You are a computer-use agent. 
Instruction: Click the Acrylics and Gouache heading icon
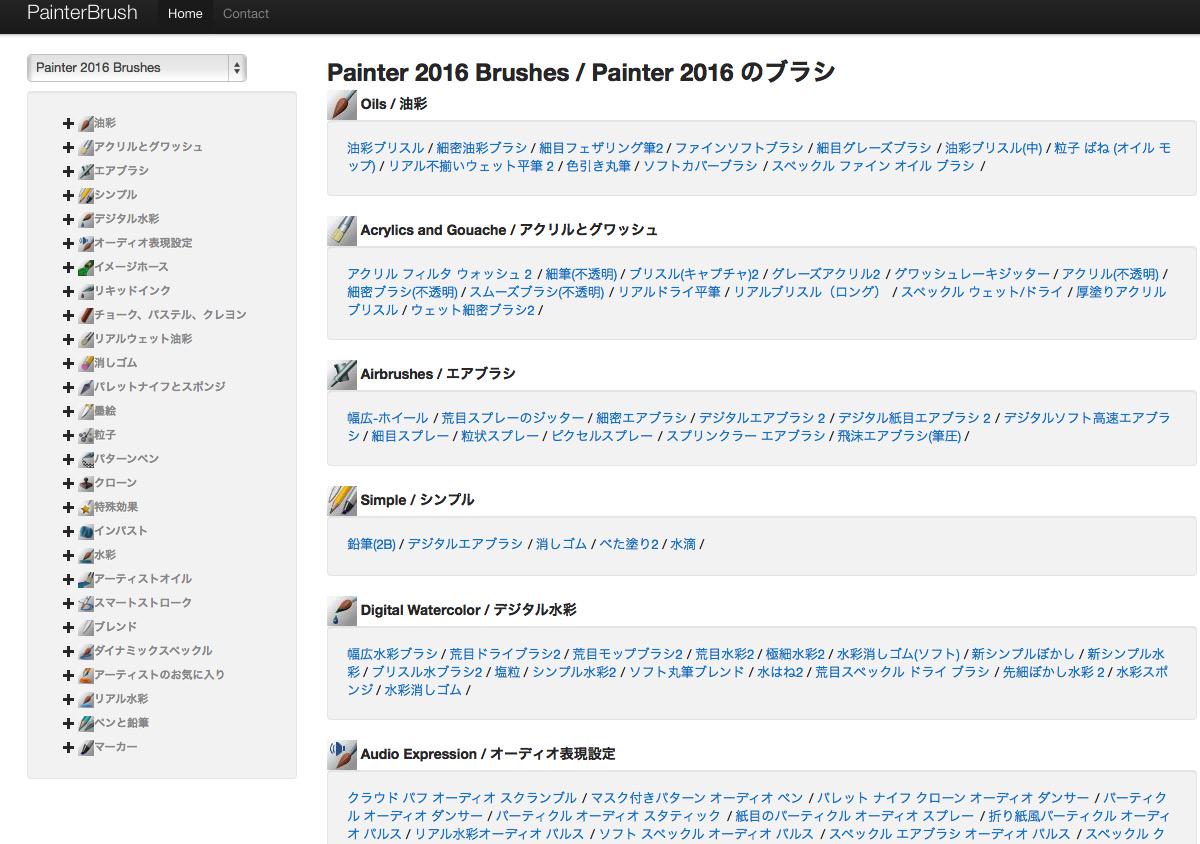(342, 231)
